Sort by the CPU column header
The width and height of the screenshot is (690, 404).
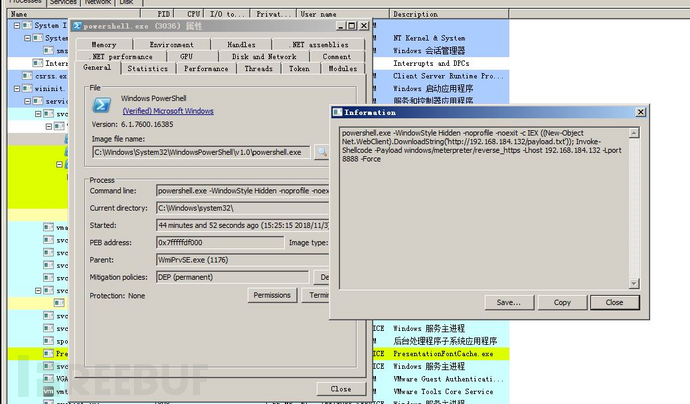(x=191, y=14)
